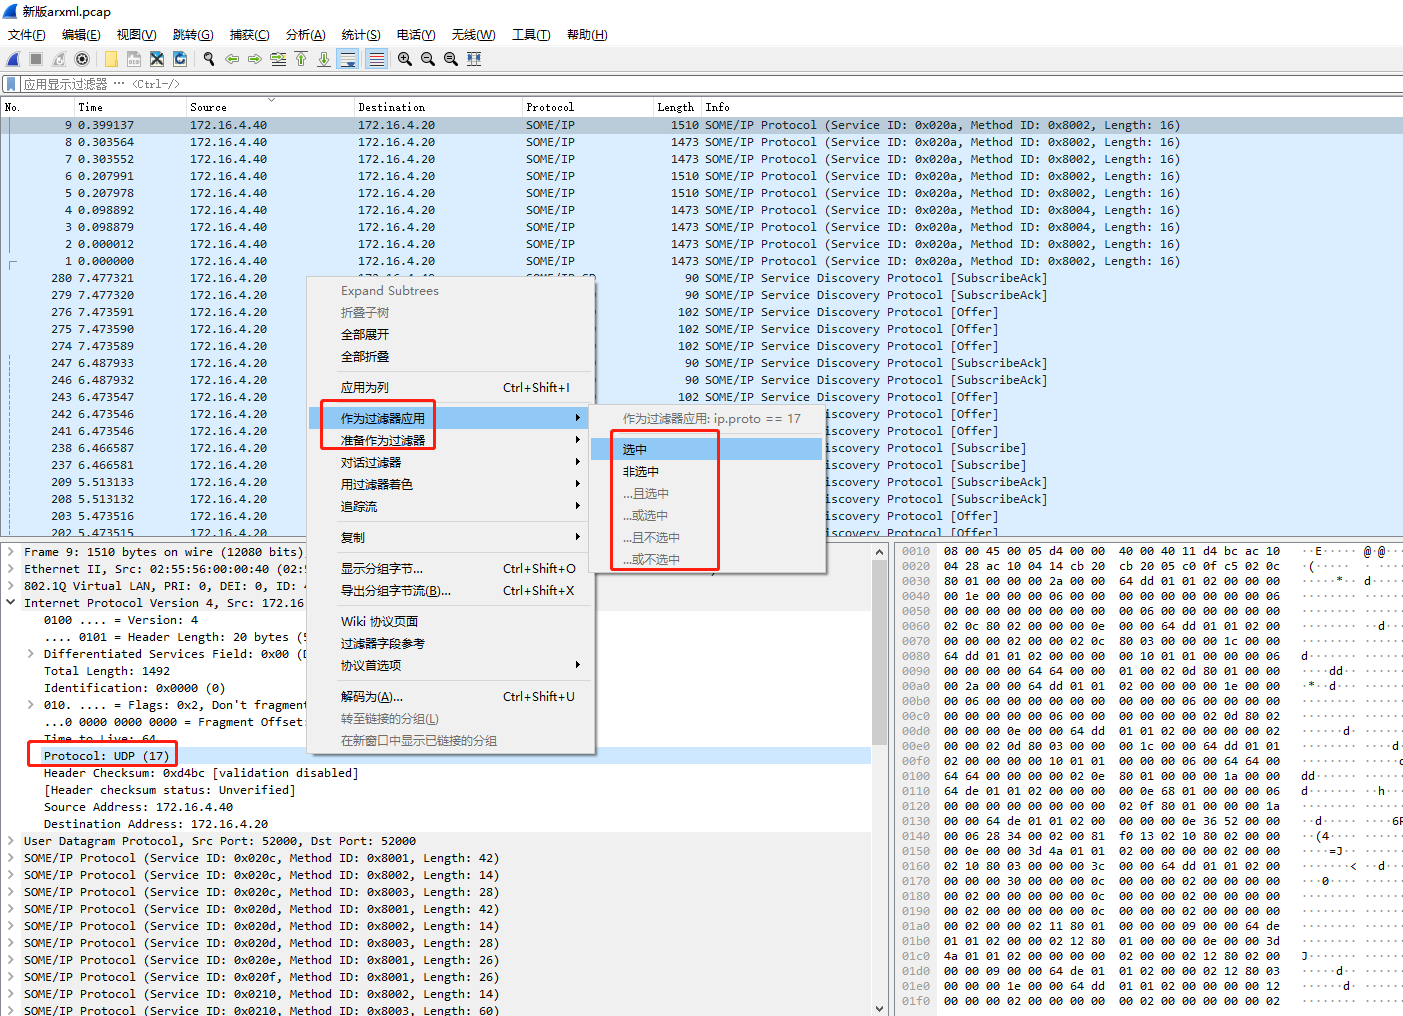
Task: Sort packets by the Length column header
Action: (x=677, y=107)
